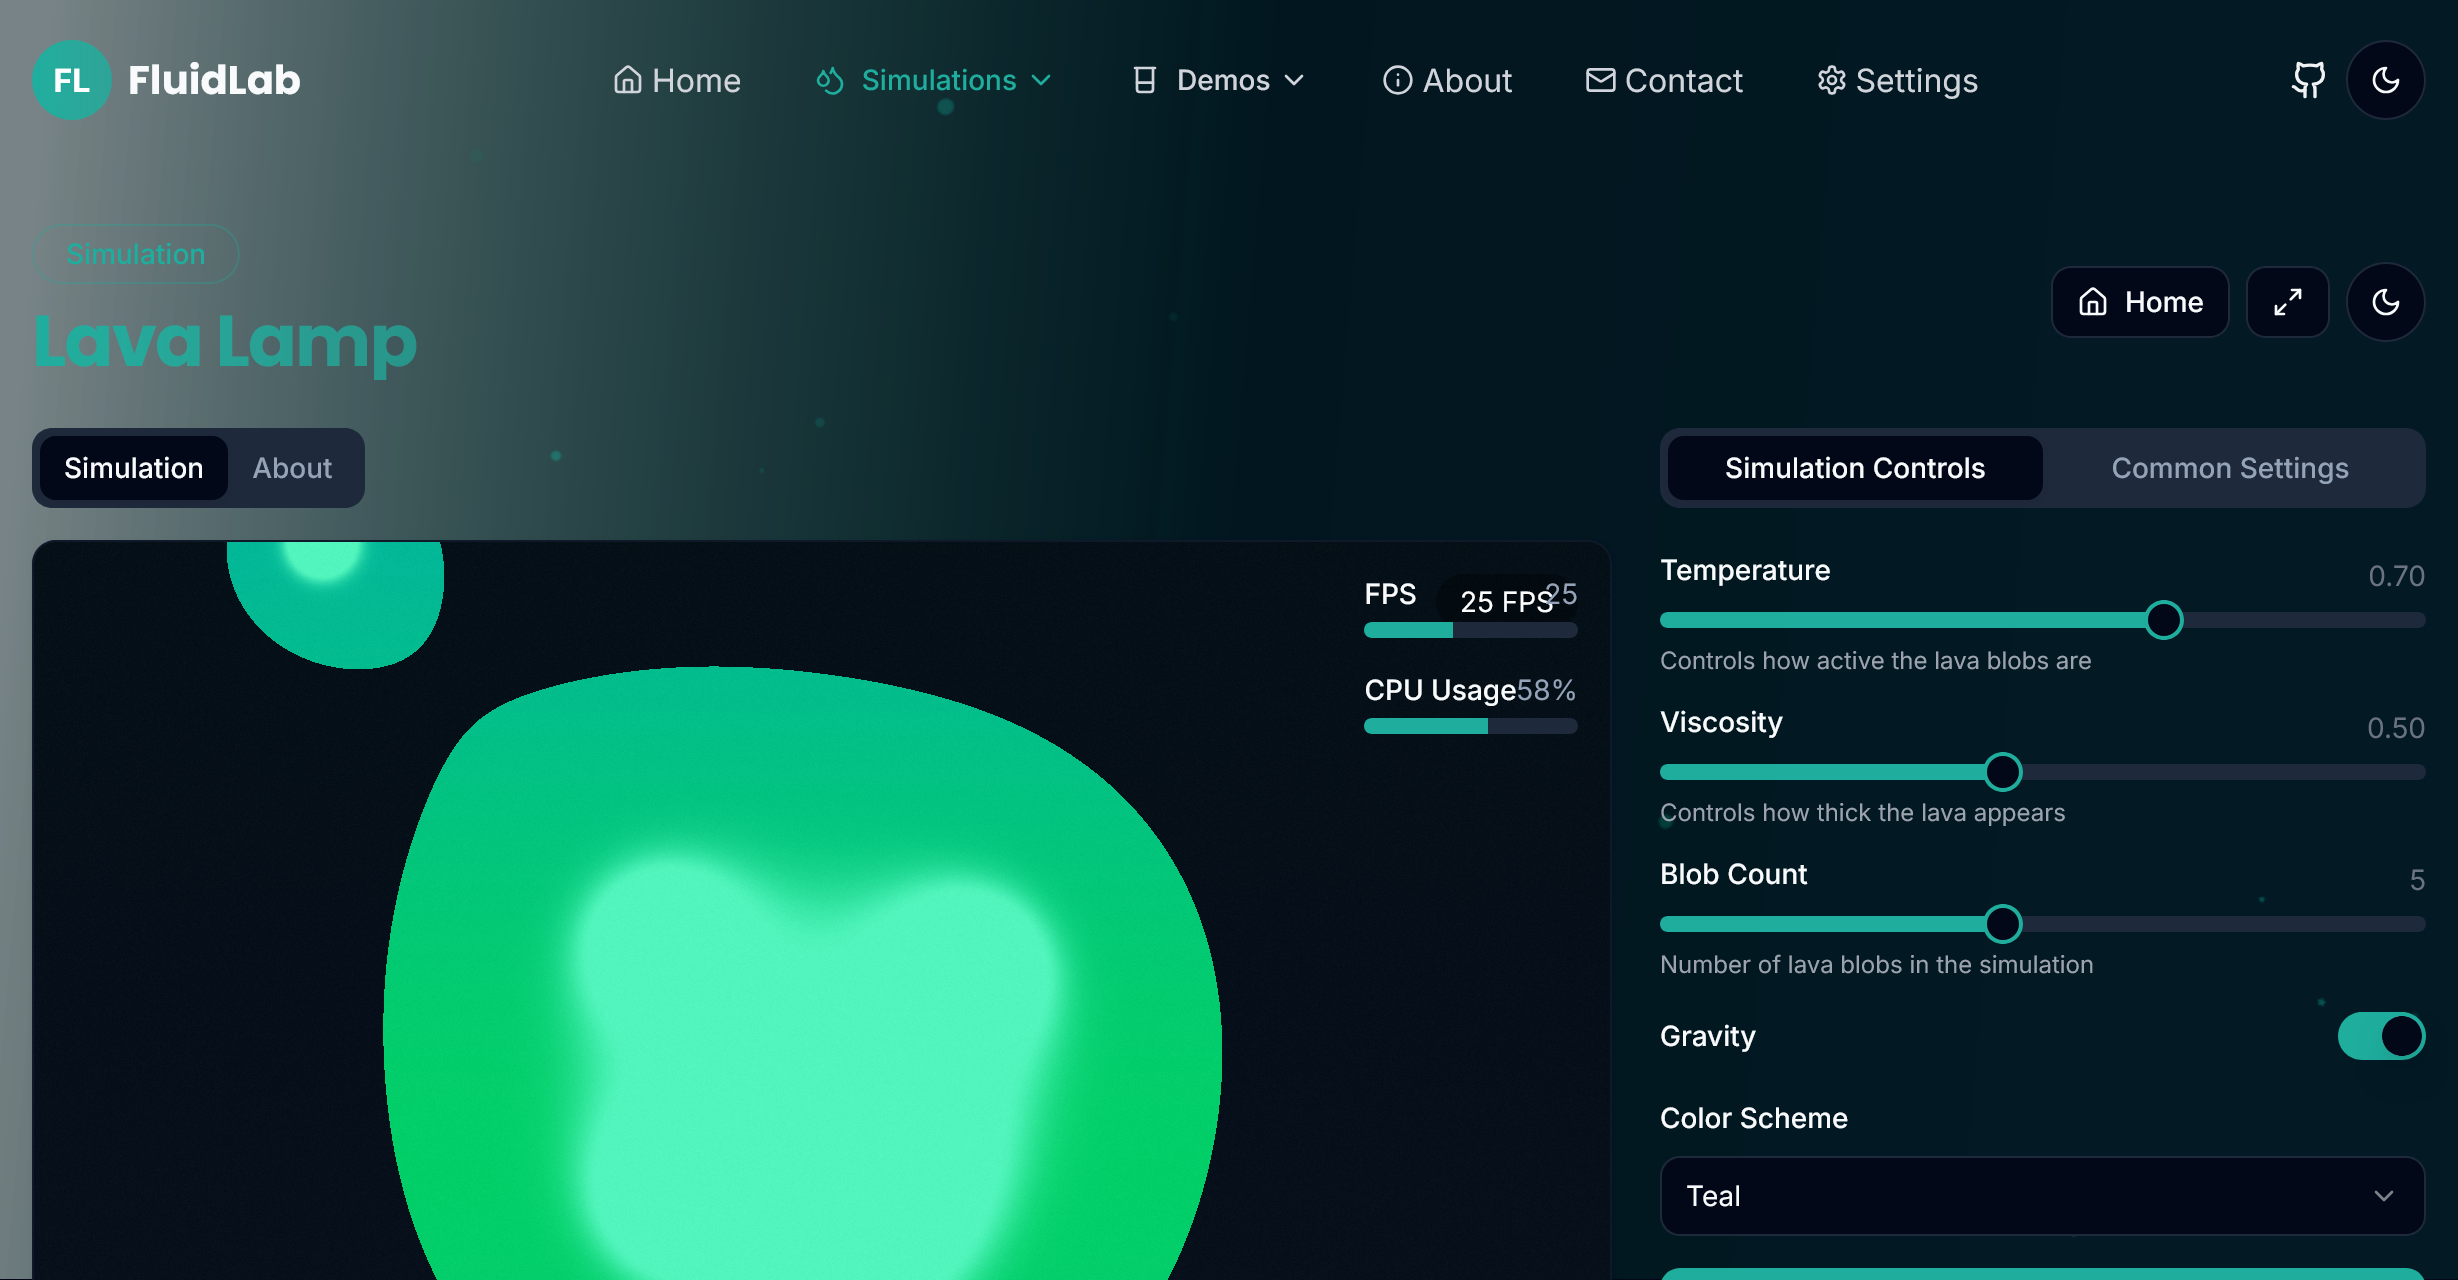Click the Simulation badge above Lava Lamp title

click(x=136, y=253)
